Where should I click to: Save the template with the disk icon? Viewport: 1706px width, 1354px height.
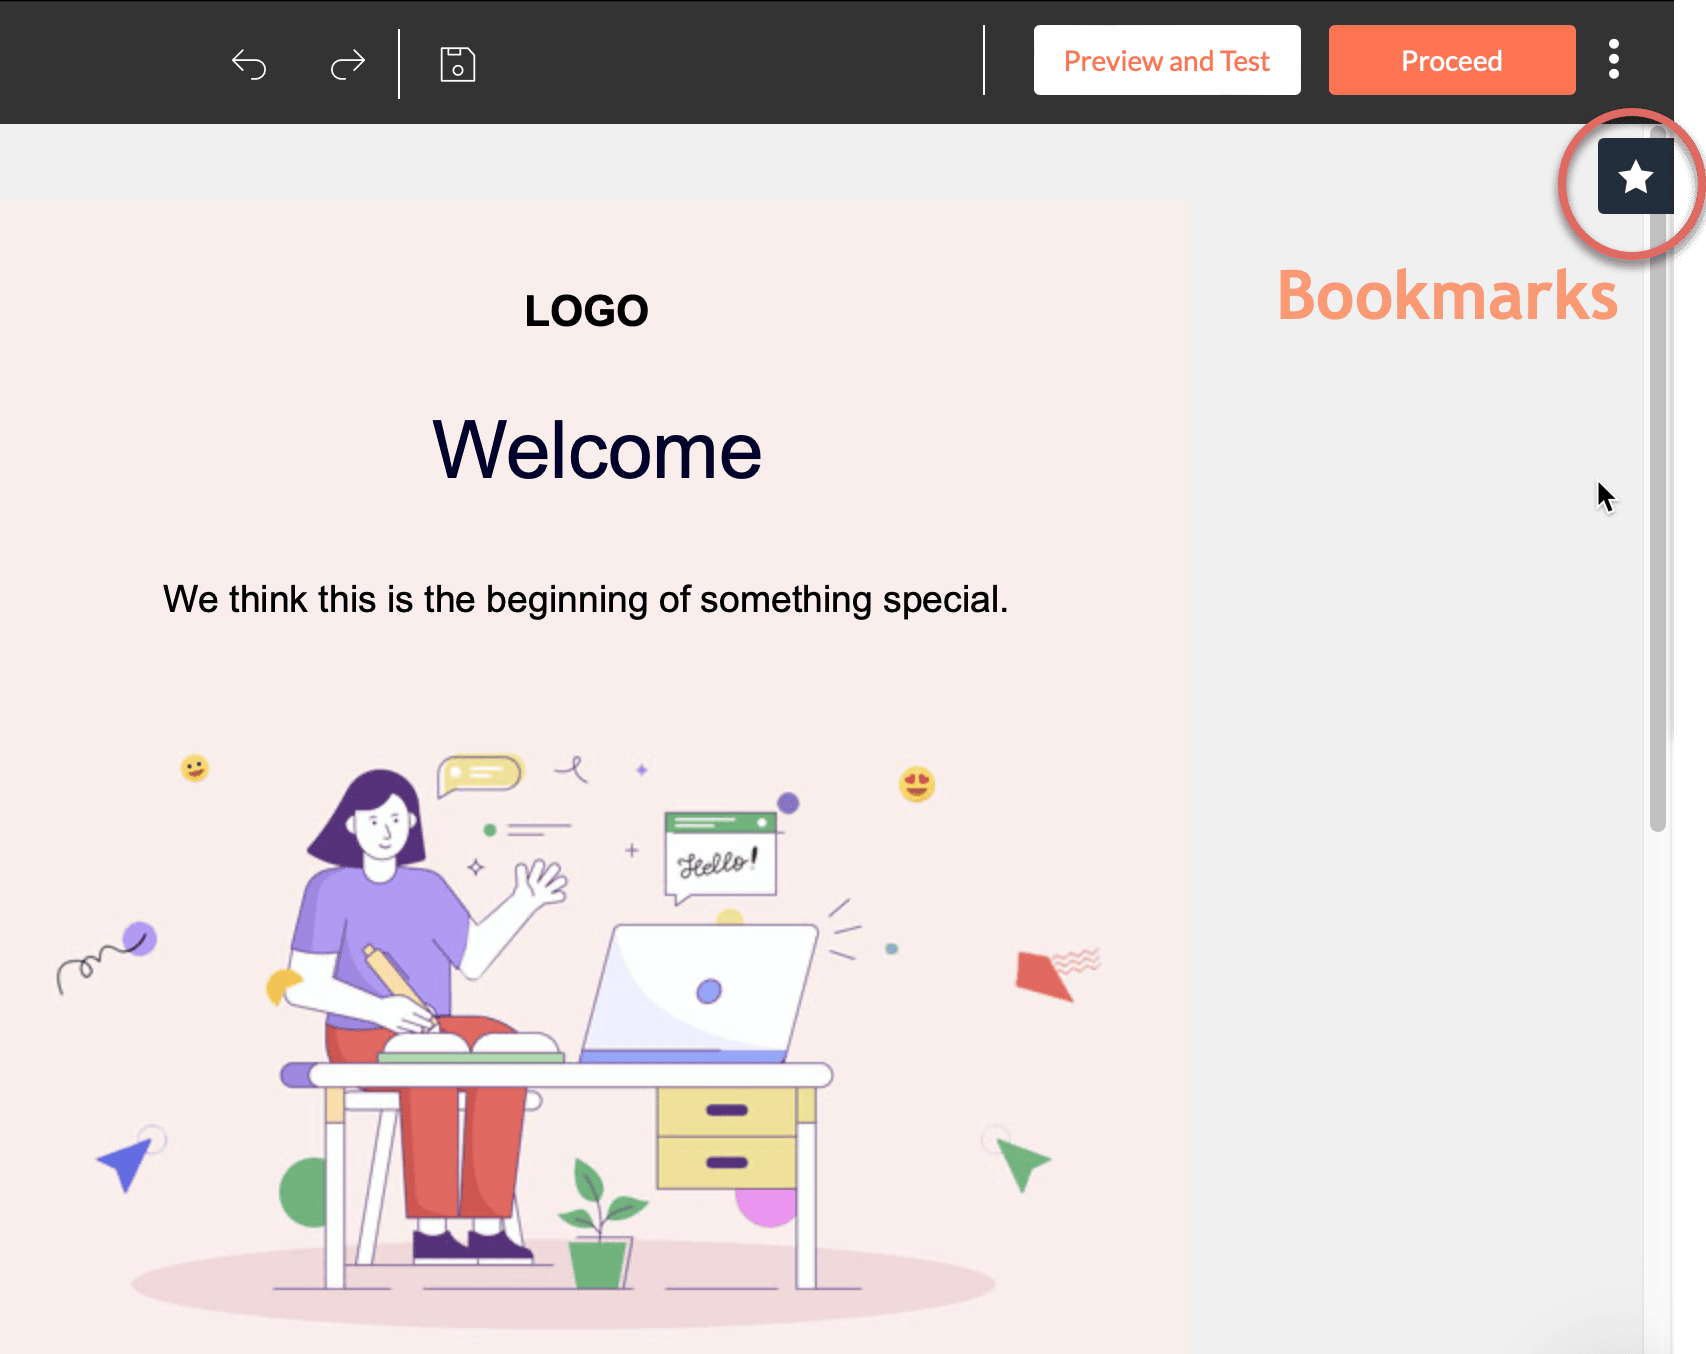pyautogui.click(x=457, y=64)
